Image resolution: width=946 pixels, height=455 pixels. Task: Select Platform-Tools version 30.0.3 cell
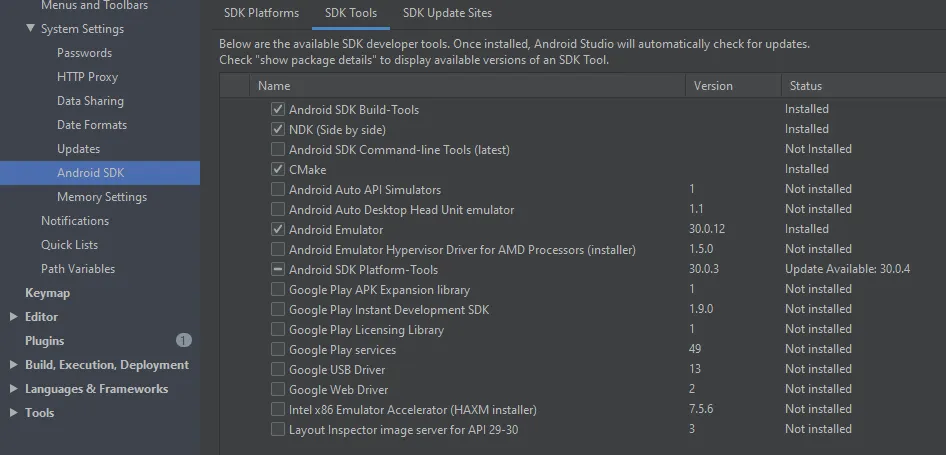(703, 269)
